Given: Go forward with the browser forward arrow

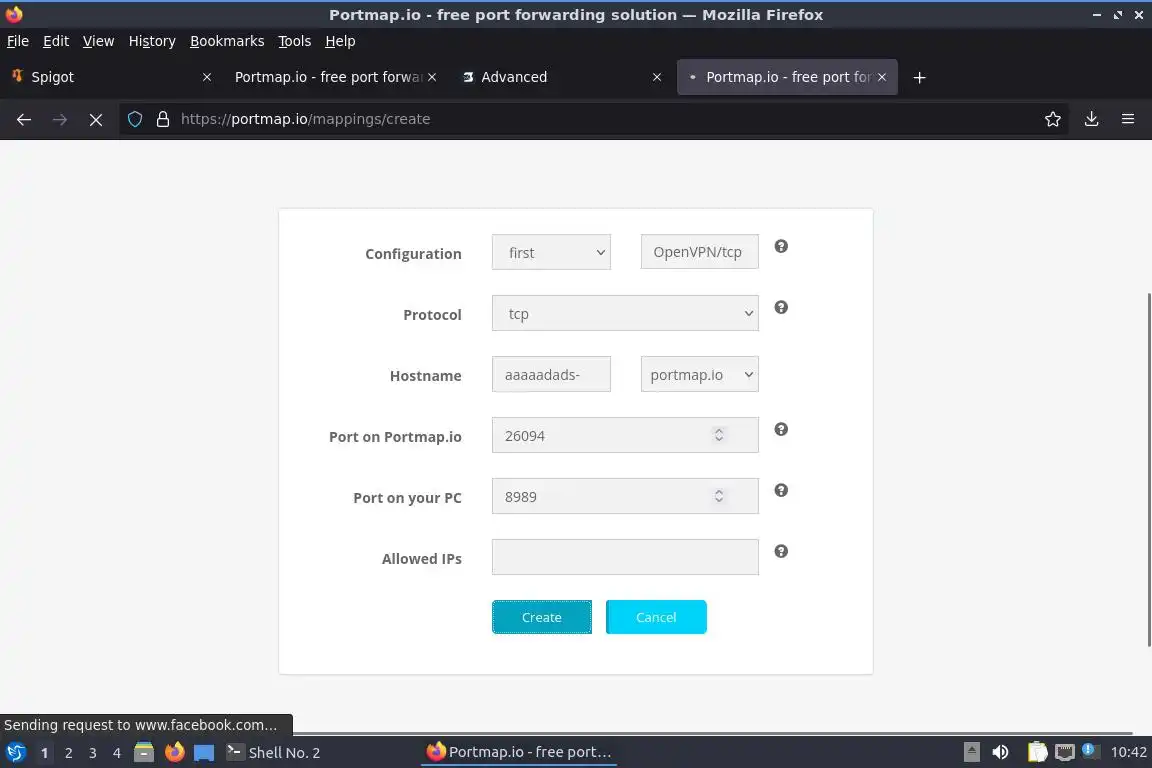Looking at the screenshot, I should 60,119.
